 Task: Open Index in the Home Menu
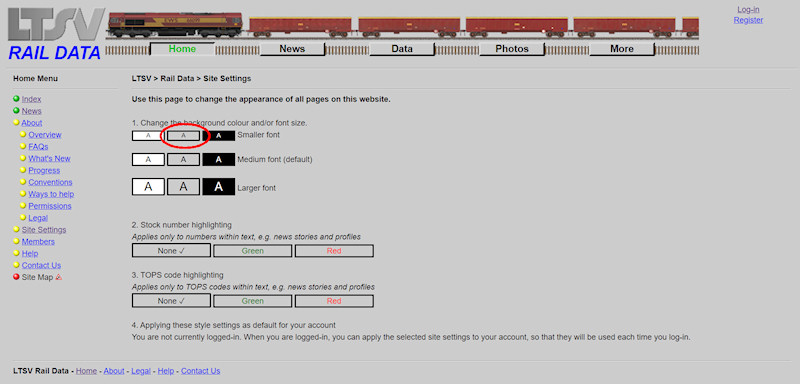click(x=31, y=99)
